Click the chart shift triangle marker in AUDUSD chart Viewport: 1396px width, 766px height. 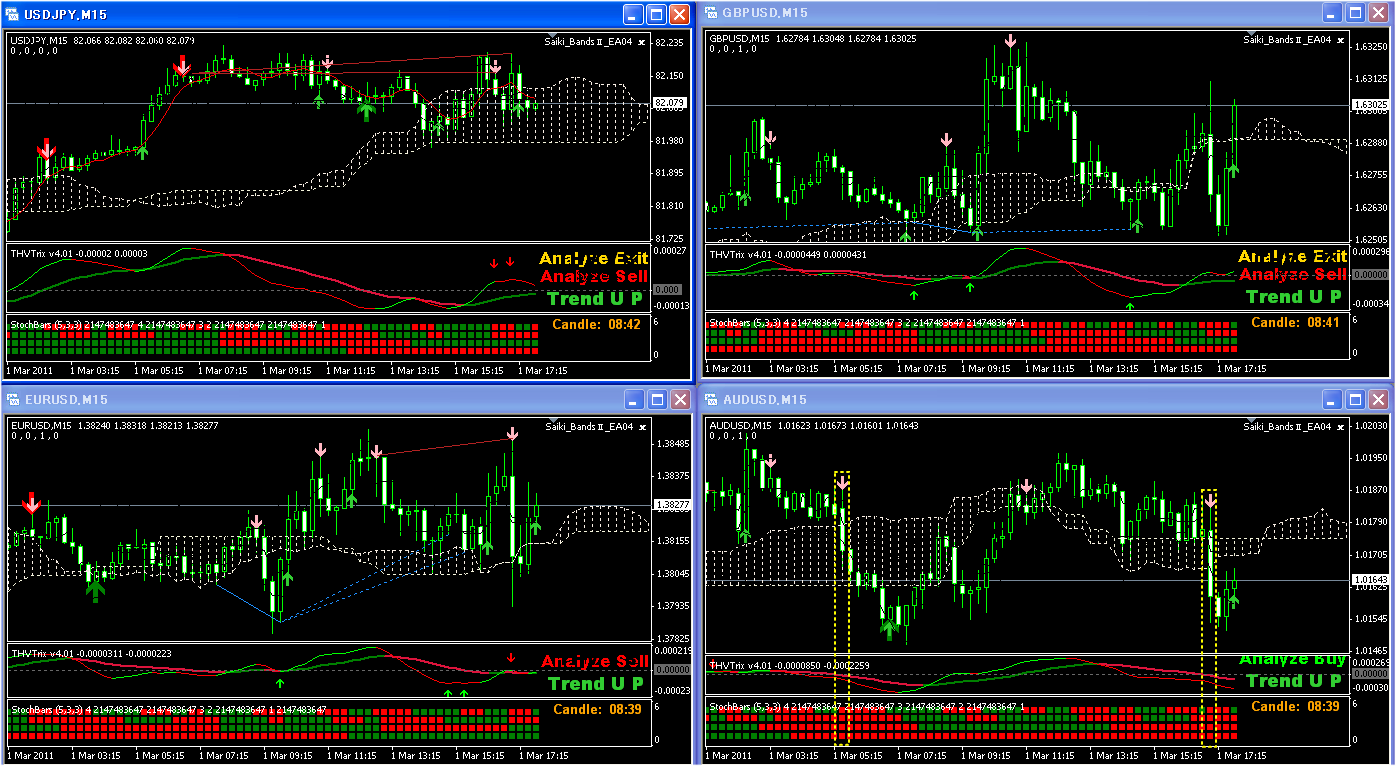[1251, 418]
